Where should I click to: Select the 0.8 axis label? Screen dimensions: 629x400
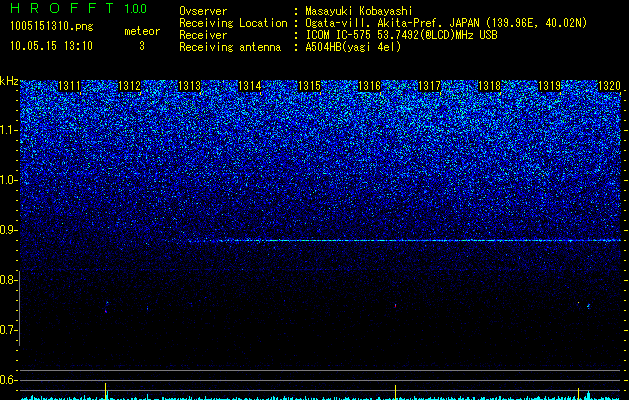pos(9,280)
